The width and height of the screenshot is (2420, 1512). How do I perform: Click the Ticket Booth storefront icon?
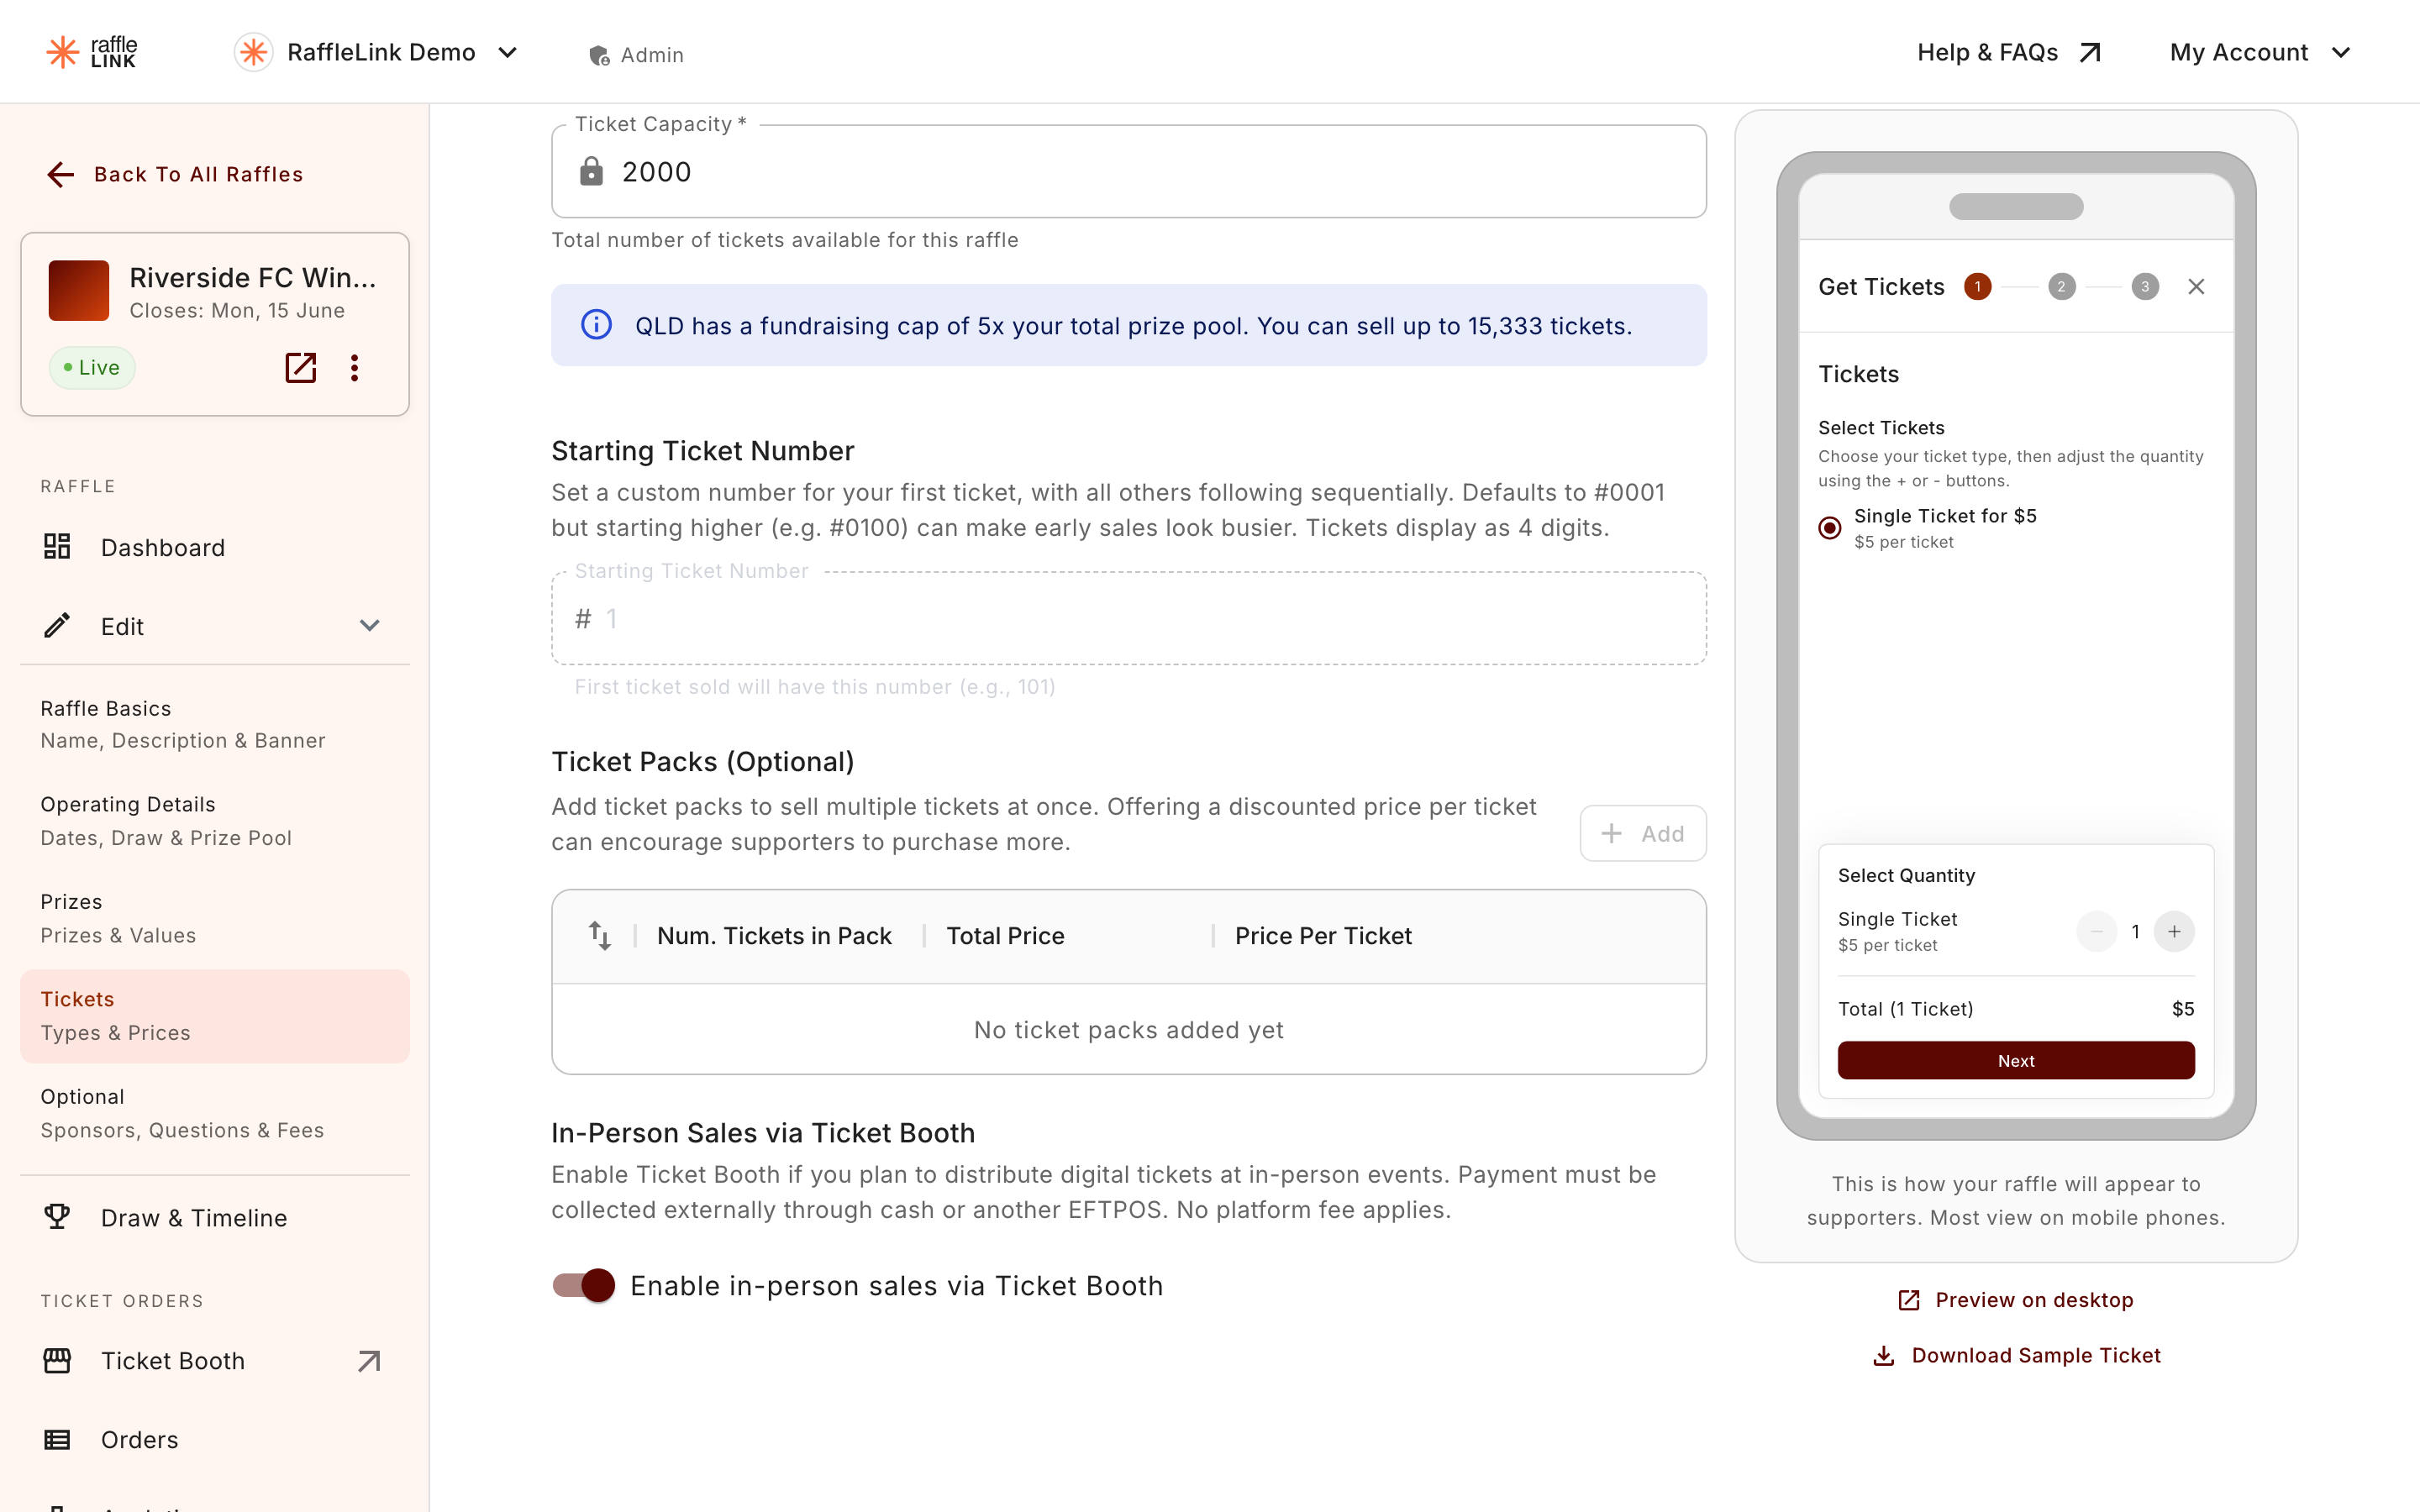tap(57, 1360)
